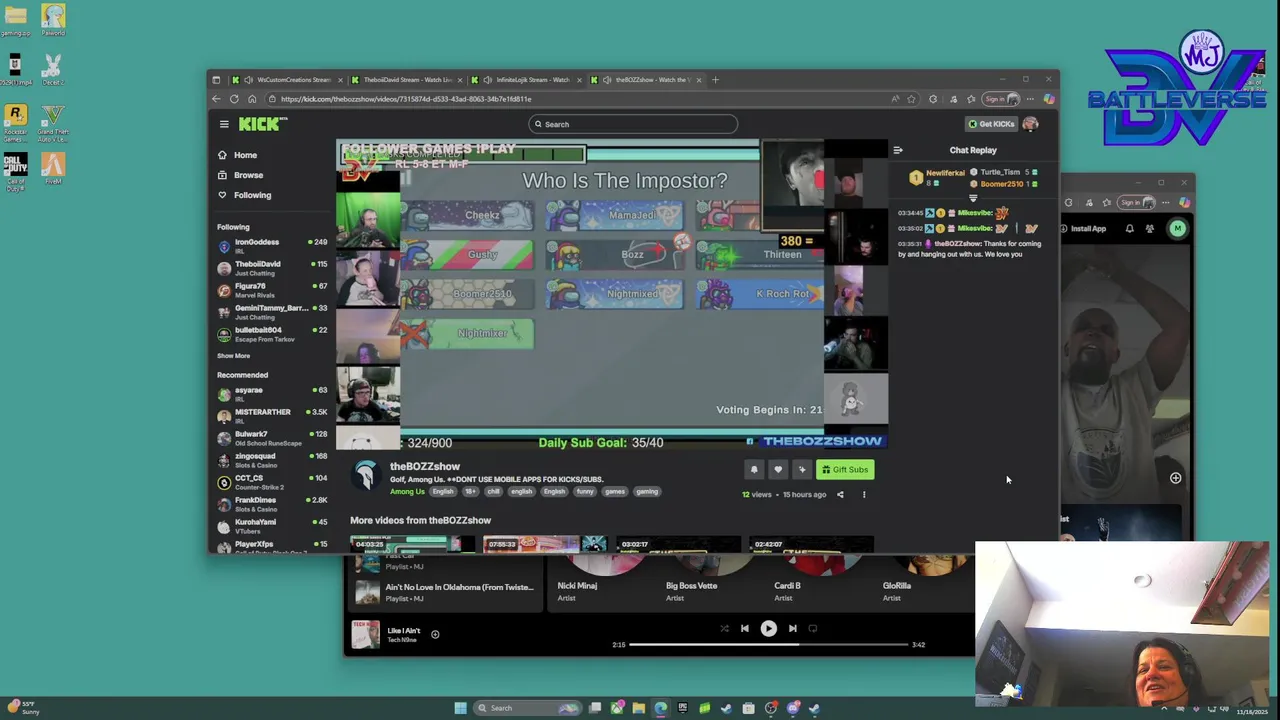
Task: Click the Kick search field
Action: 633,124
